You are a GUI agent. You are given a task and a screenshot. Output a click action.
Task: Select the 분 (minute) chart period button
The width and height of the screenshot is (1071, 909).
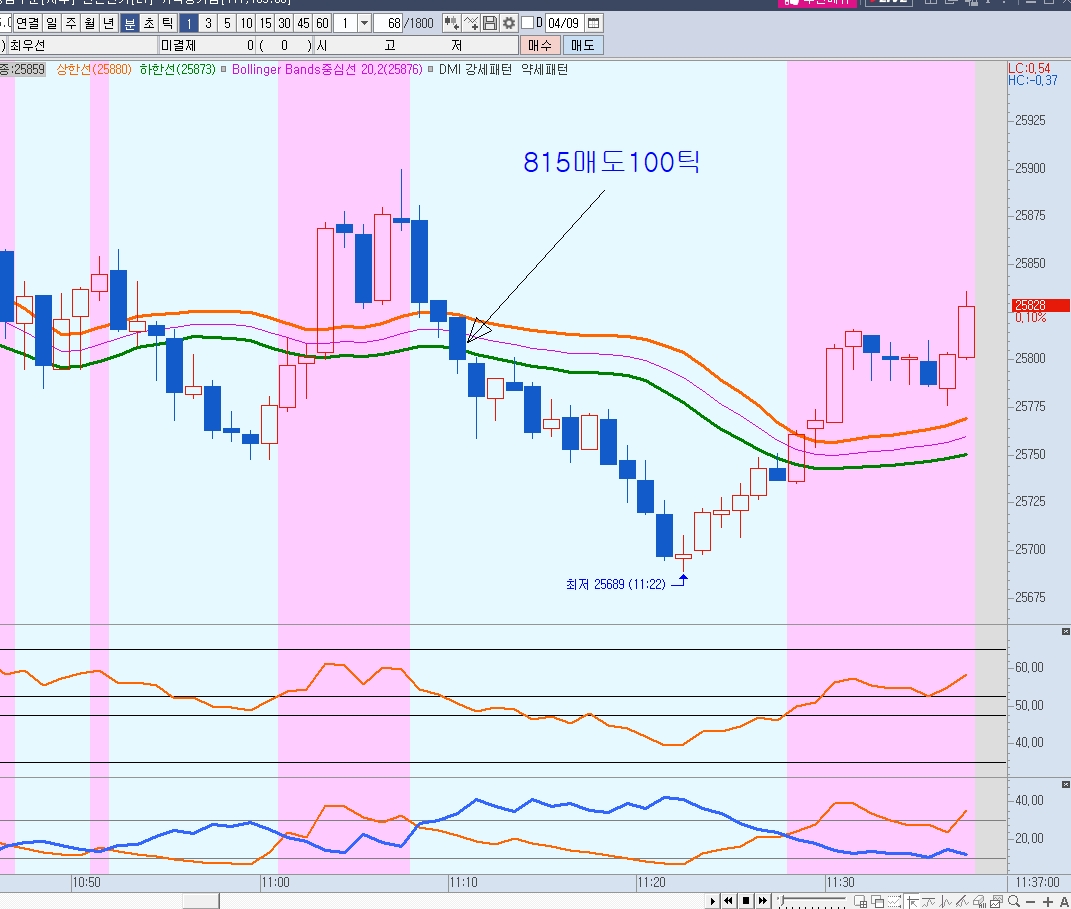(x=130, y=23)
